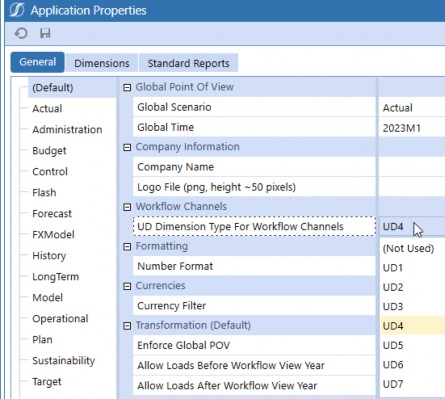Open the Standard Reports tab
Viewport: 445px width, 399px height.
pos(188,63)
